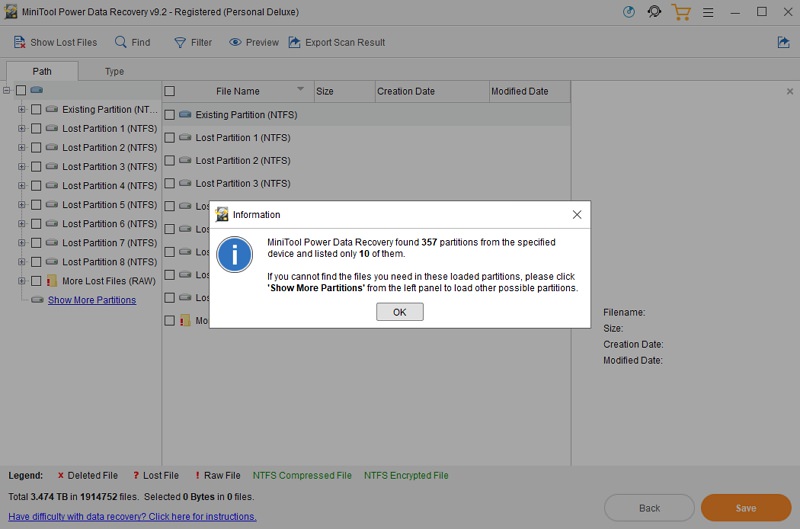Open data recovery instructions link
This screenshot has height=529, width=800.
tap(132, 516)
